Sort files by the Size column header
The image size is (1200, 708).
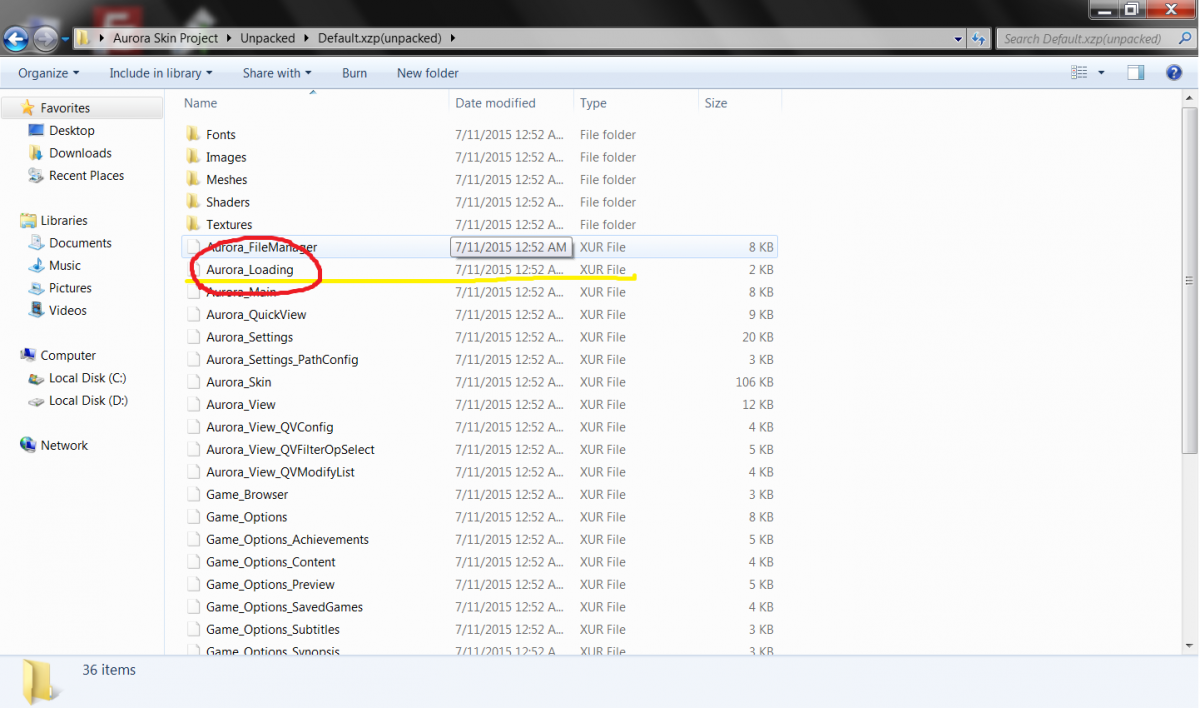pos(740,103)
